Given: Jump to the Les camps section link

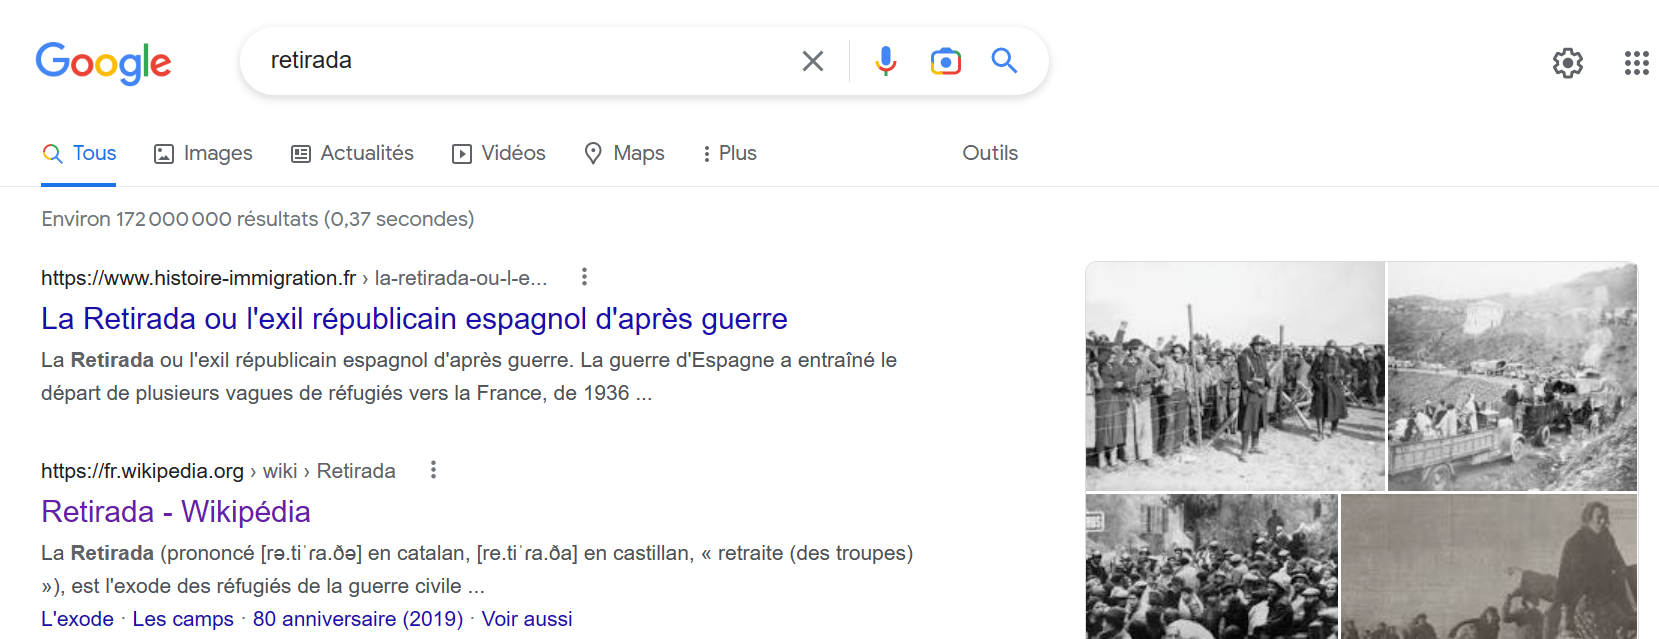Looking at the screenshot, I should [183, 619].
